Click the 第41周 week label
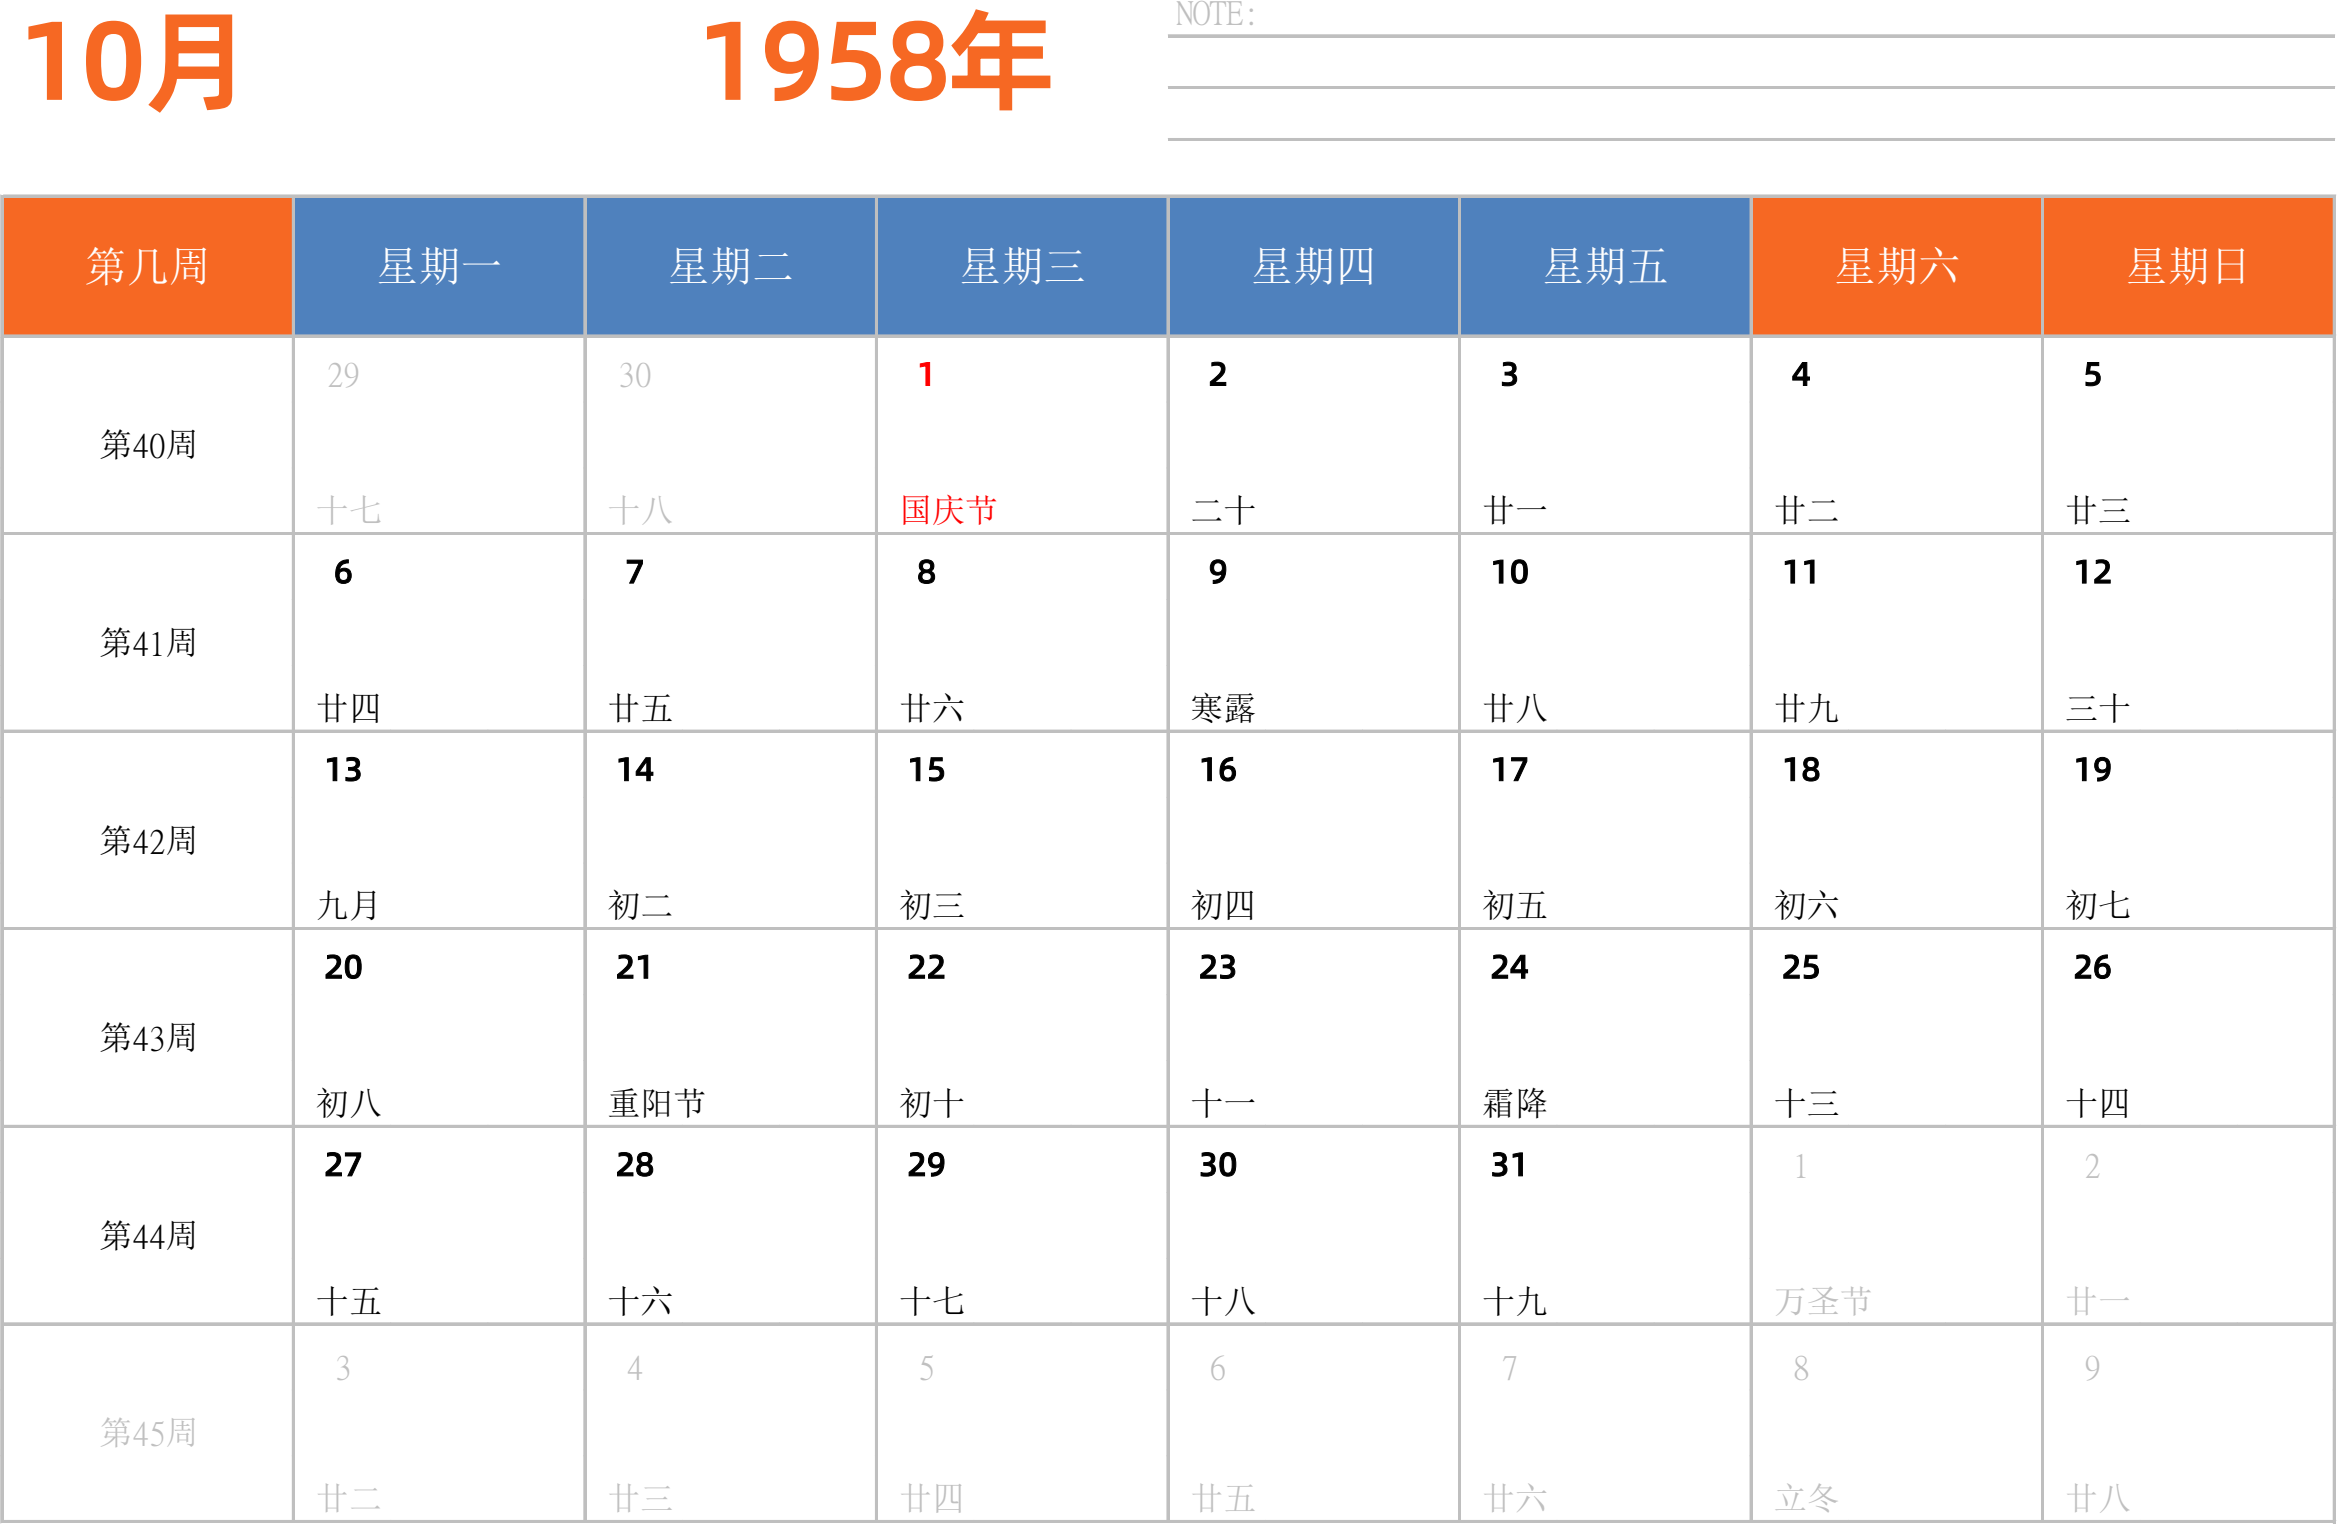This screenshot has height=1524, width=2337. pyautogui.click(x=148, y=643)
